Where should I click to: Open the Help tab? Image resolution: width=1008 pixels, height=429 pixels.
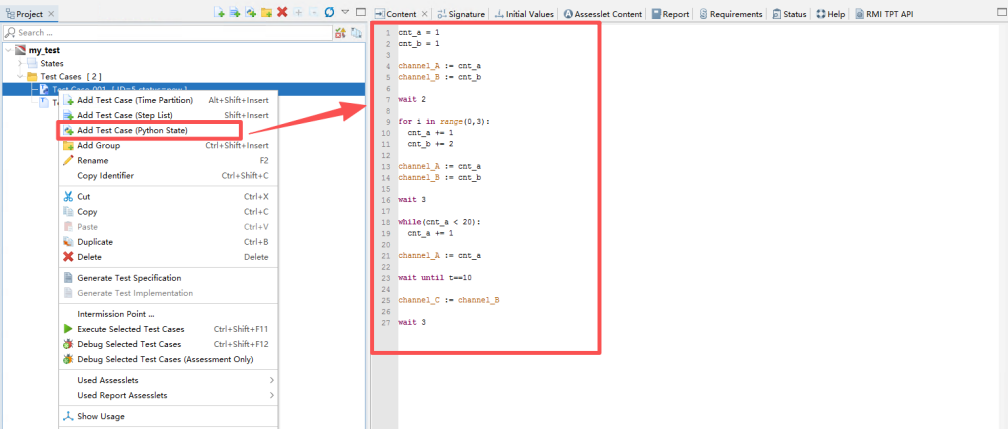pyautogui.click(x=831, y=14)
